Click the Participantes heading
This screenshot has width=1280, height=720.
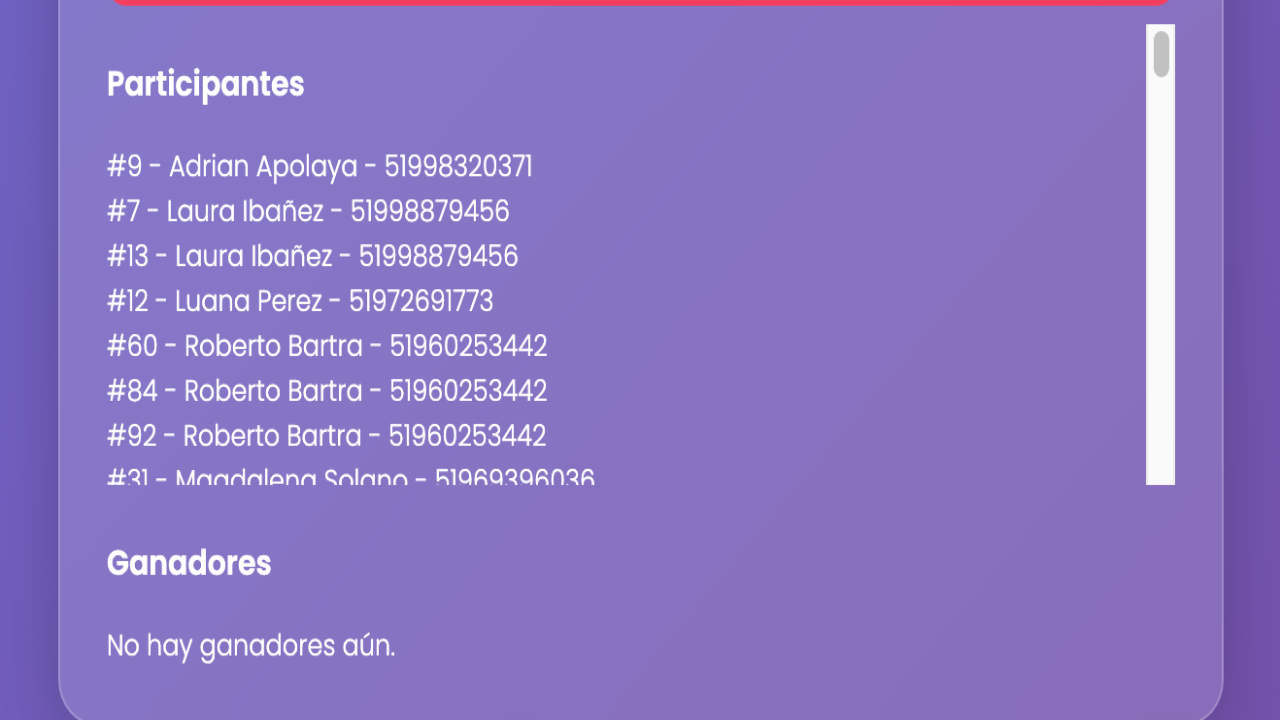tap(205, 84)
